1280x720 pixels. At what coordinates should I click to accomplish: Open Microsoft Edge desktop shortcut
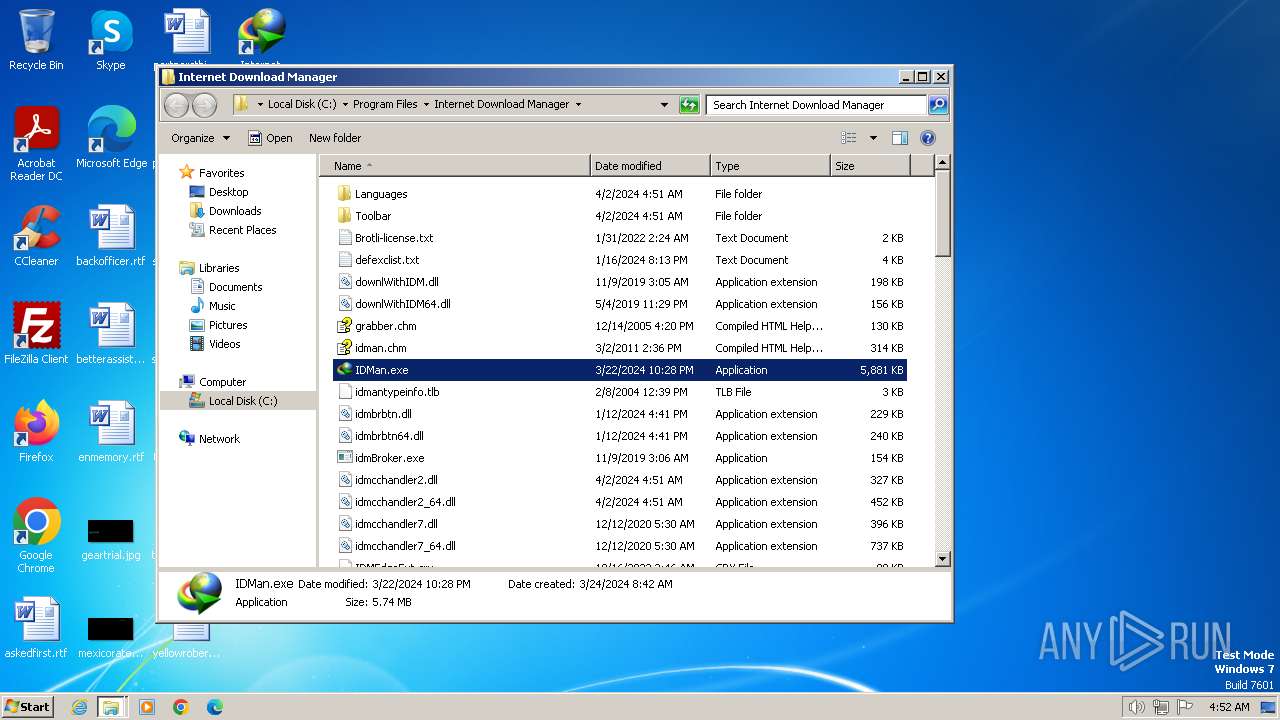point(111,137)
